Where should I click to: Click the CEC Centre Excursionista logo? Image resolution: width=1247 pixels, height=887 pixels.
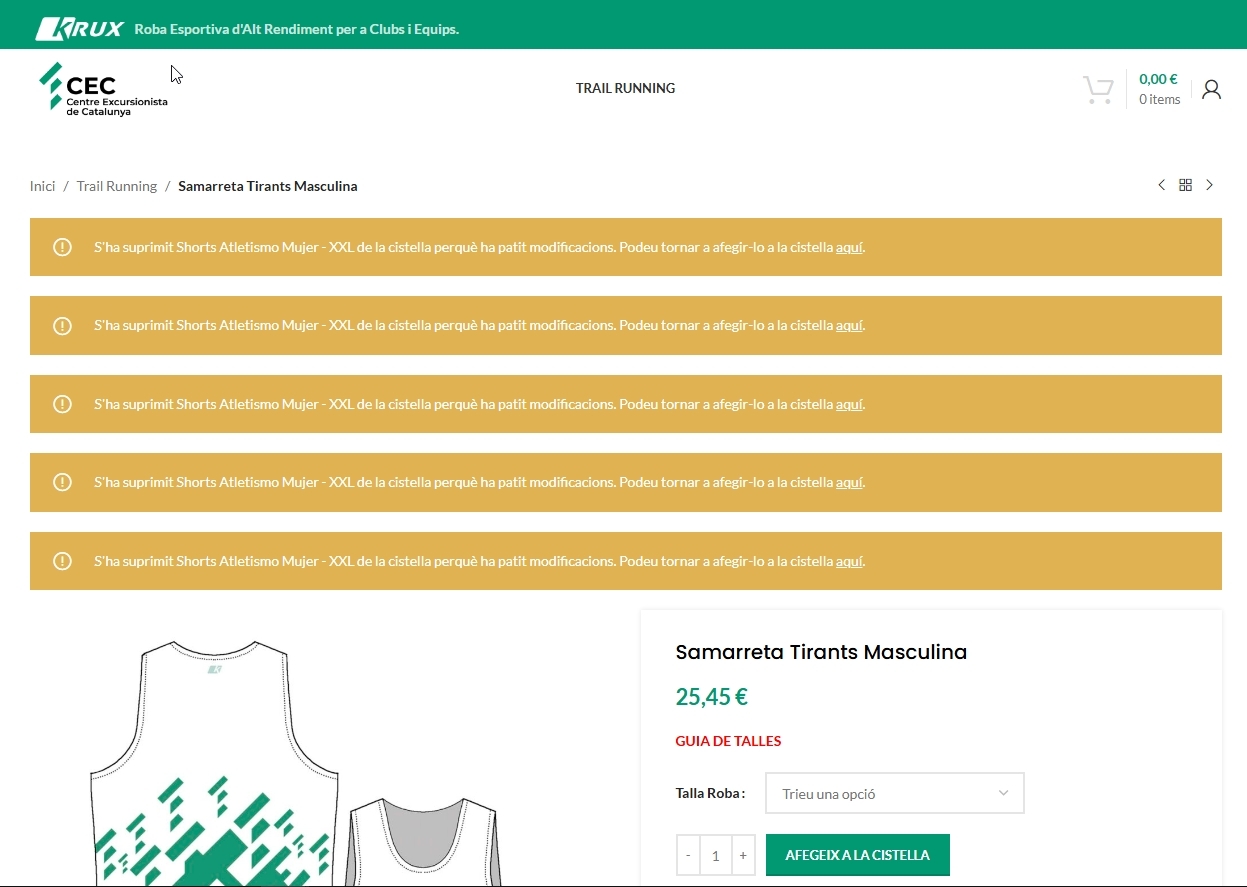click(x=103, y=90)
